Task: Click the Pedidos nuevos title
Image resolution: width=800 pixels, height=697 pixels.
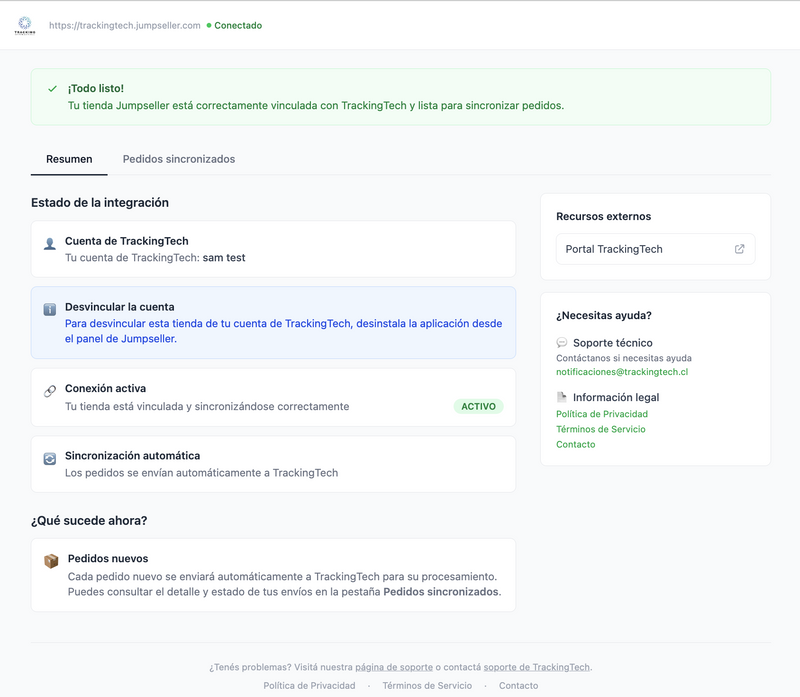Action: [108, 559]
